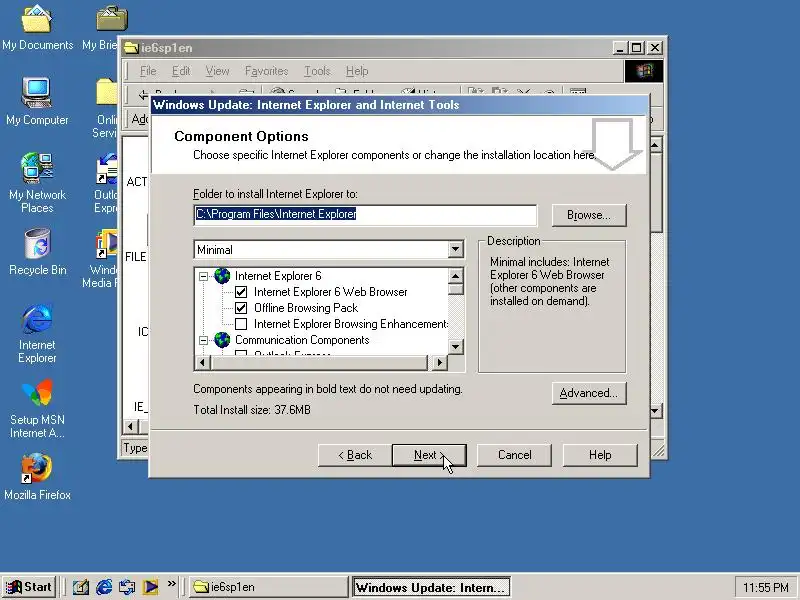The height and width of the screenshot is (600, 800).
Task: Uncheck Offline Browsing Pack component
Action: pos(241,308)
